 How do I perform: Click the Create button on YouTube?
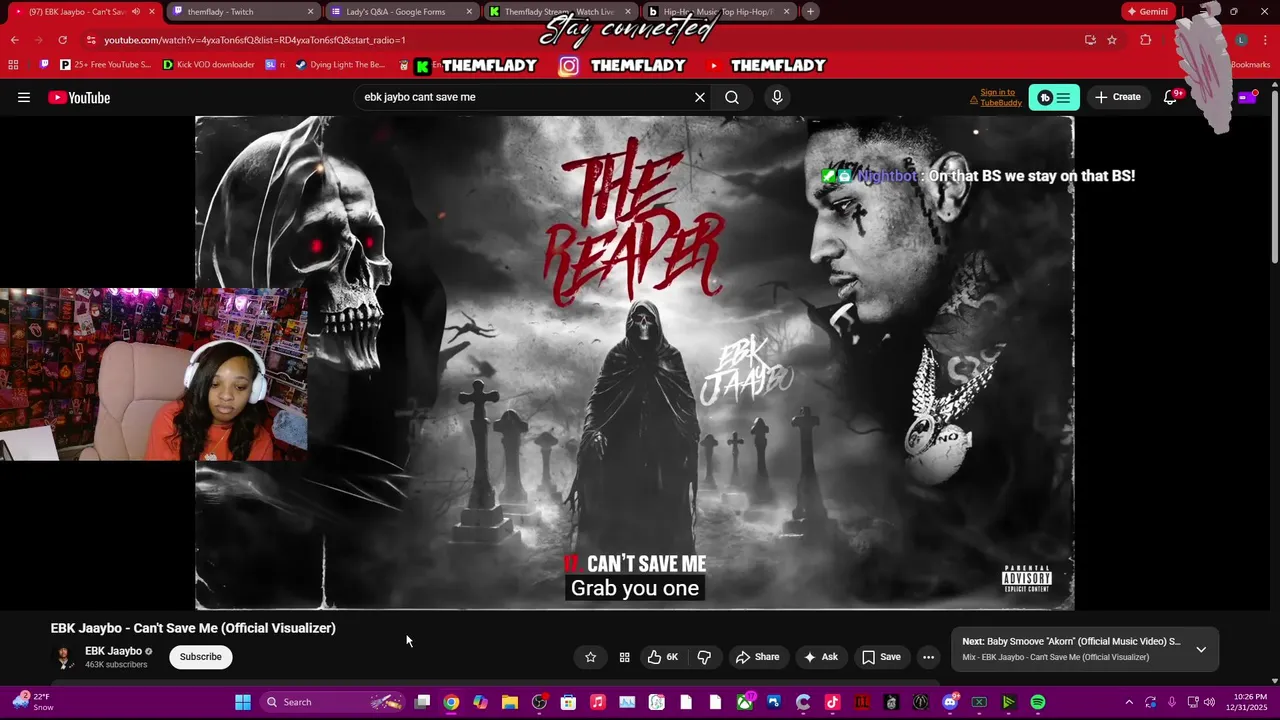[x=1117, y=97]
